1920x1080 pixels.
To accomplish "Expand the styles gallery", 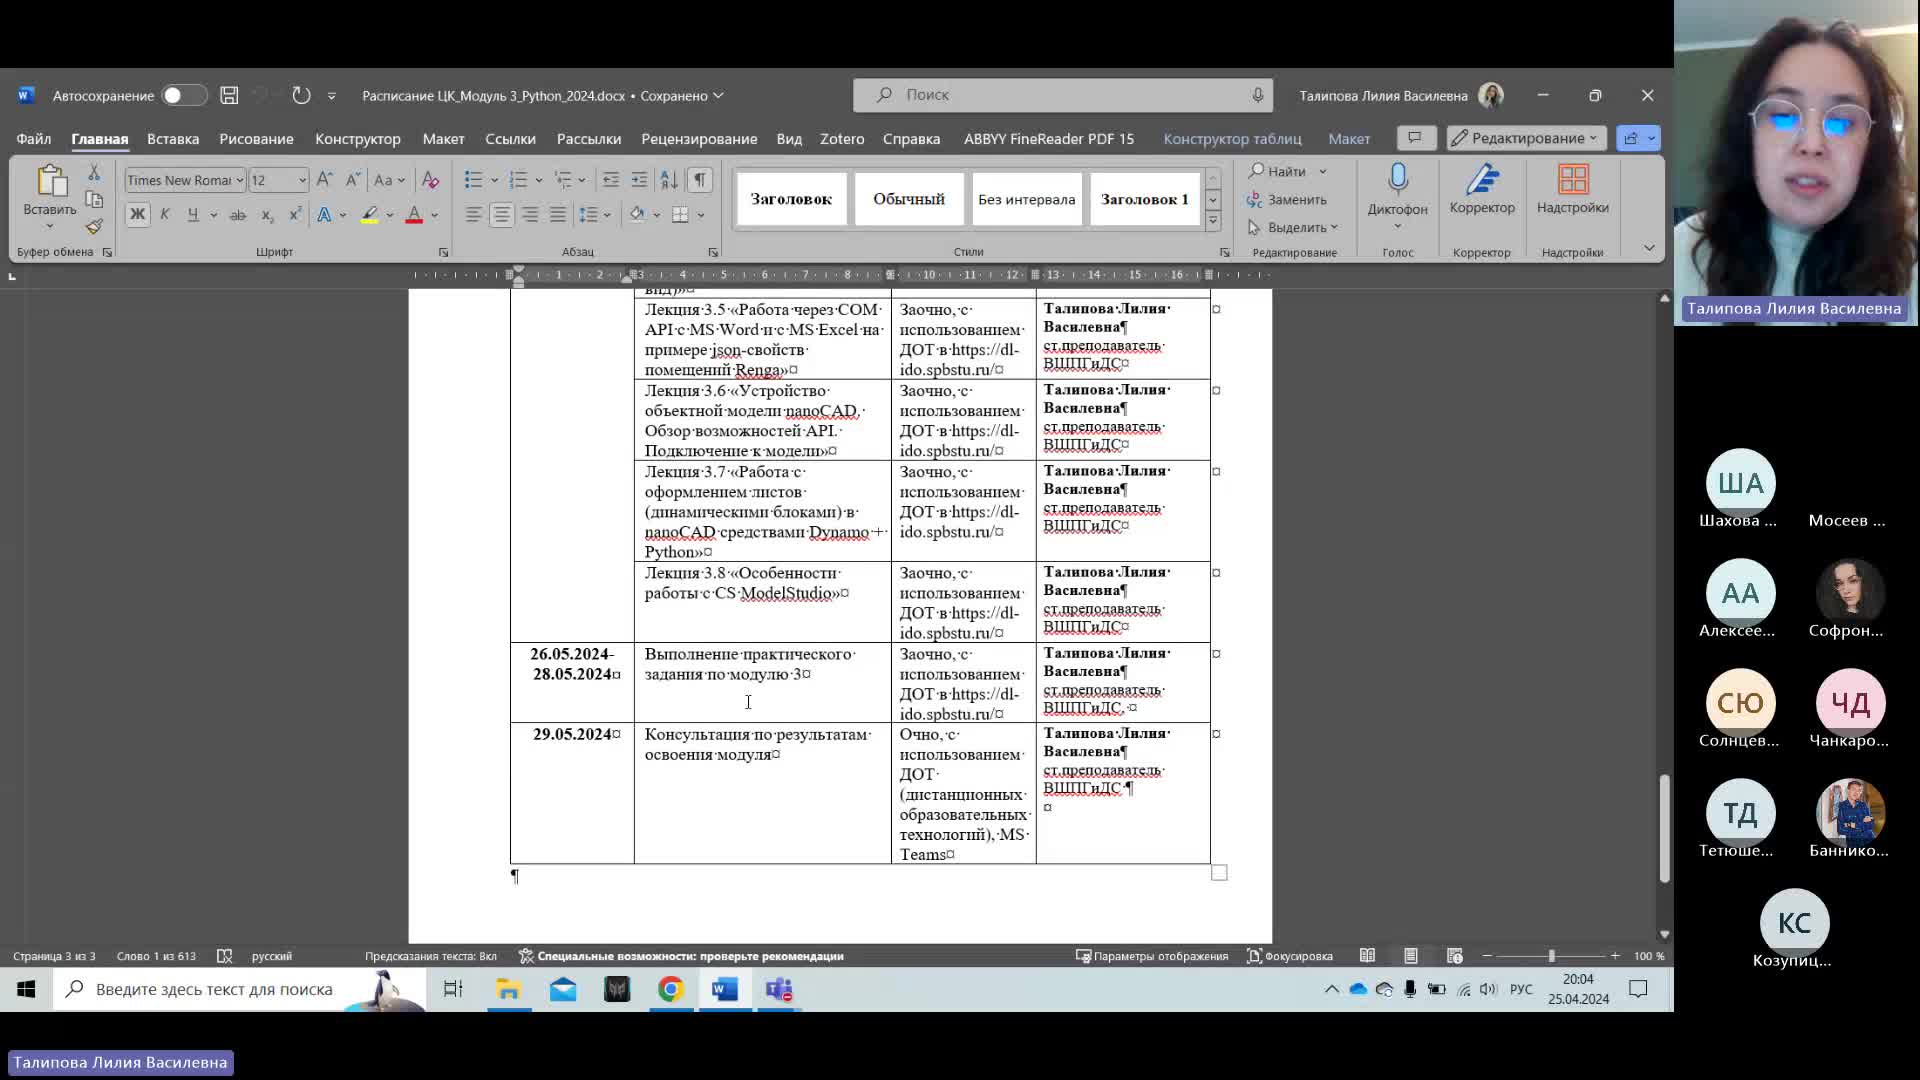I will point(1213,221).
